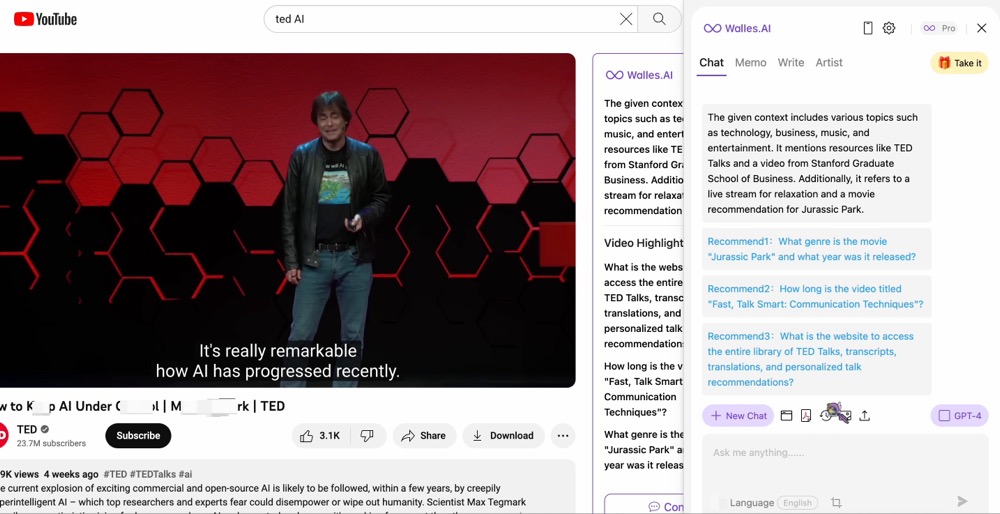Click the PDF file icon
Screen dimensions: 1000x514
[806, 416]
